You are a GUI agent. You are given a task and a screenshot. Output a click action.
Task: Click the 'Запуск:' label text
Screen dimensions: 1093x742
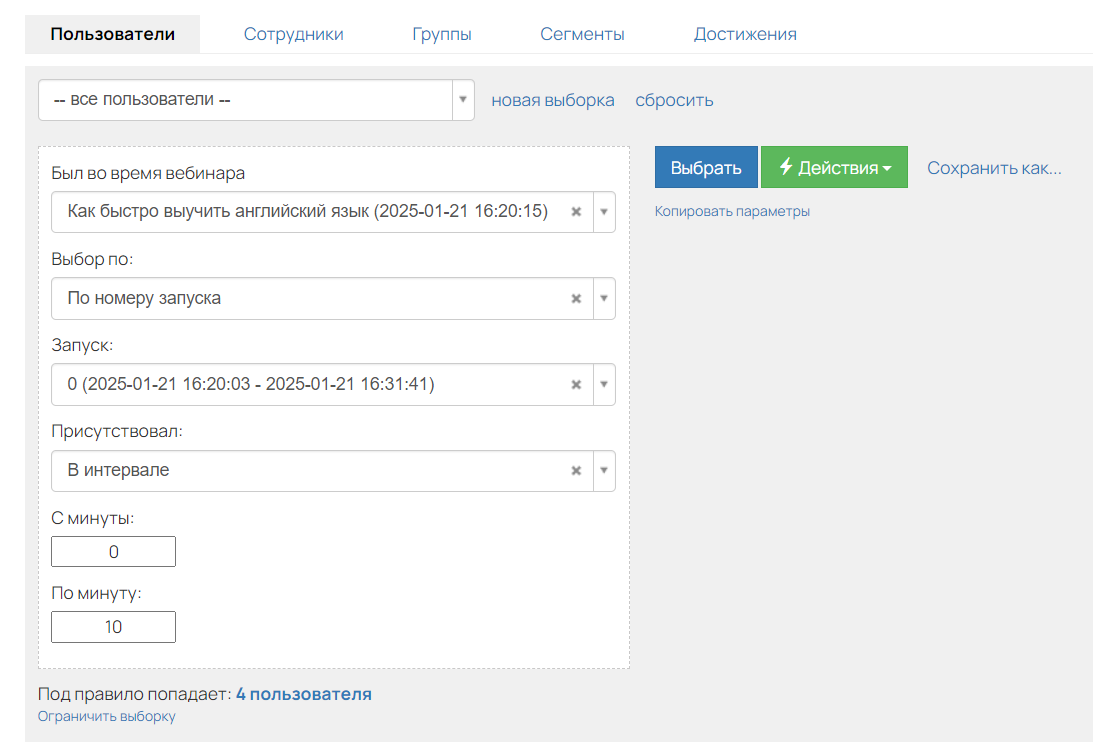82,345
